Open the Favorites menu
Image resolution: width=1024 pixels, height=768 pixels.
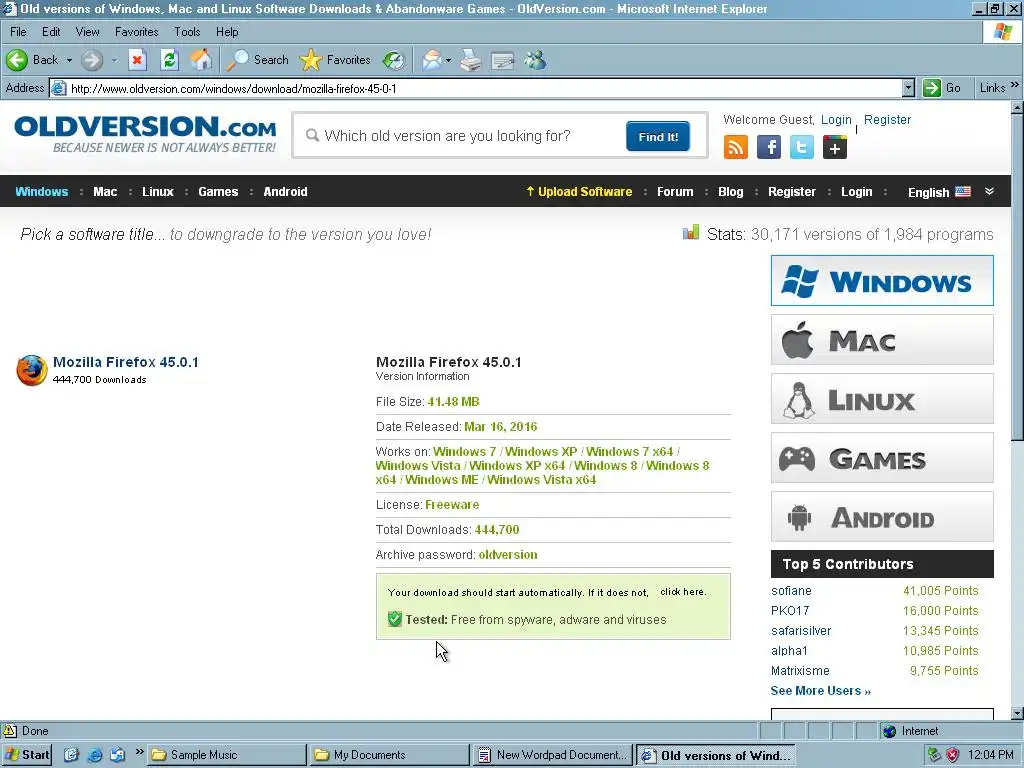point(136,31)
